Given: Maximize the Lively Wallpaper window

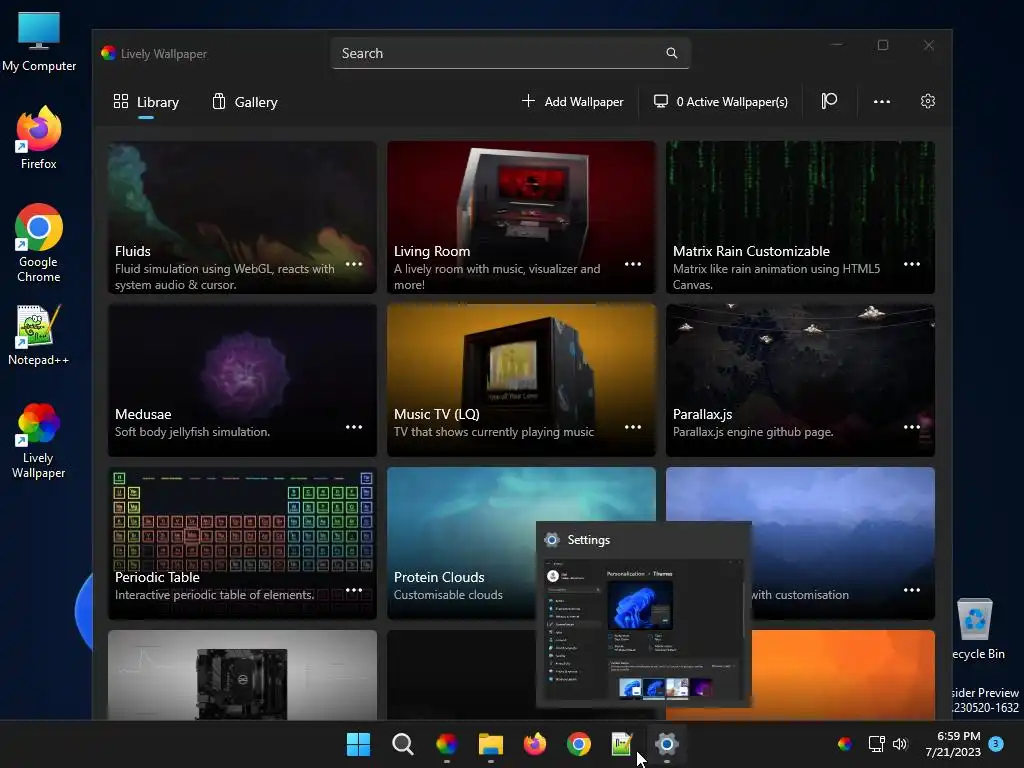Looking at the screenshot, I should click(883, 45).
